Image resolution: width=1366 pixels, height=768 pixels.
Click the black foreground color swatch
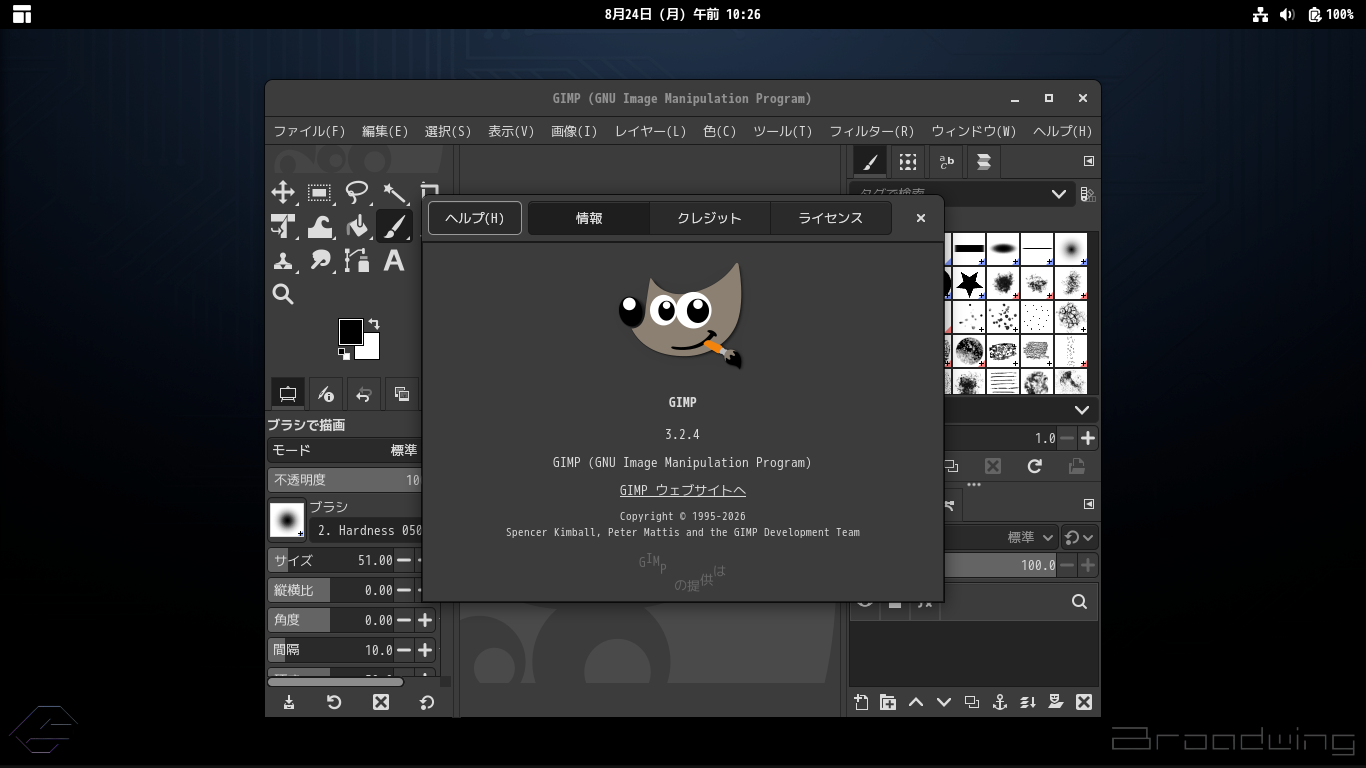click(350, 331)
